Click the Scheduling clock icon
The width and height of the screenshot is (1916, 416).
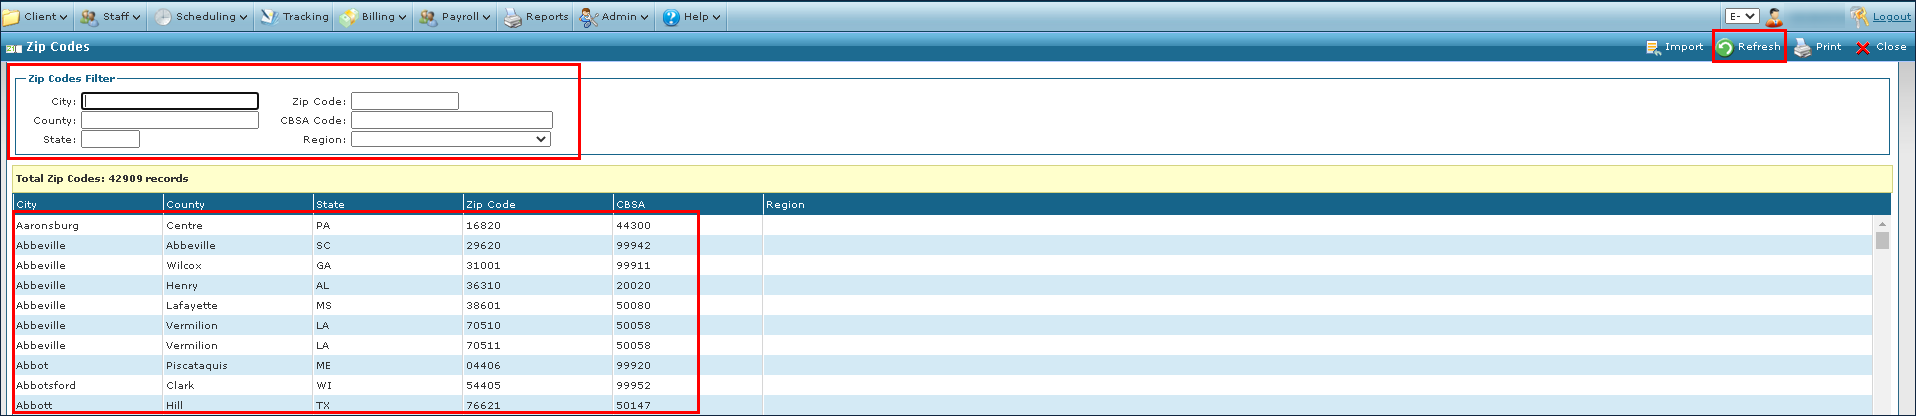tap(163, 17)
